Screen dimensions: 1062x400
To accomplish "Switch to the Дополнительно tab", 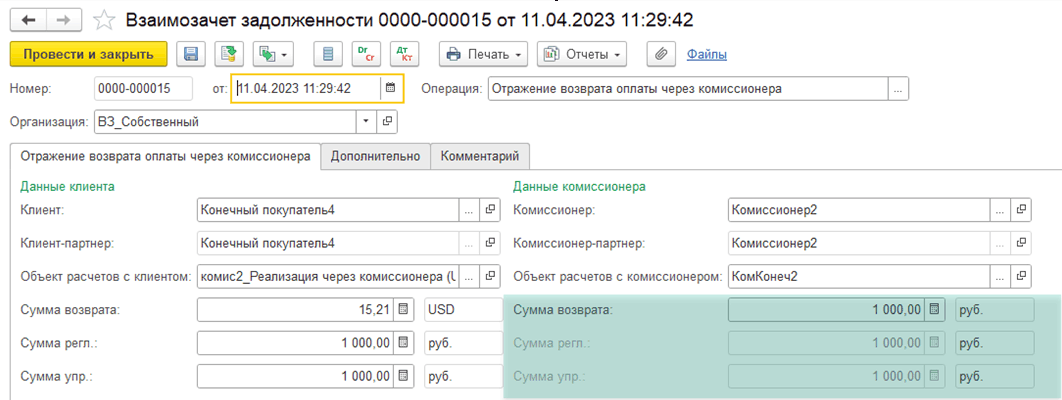I will coord(375,157).
